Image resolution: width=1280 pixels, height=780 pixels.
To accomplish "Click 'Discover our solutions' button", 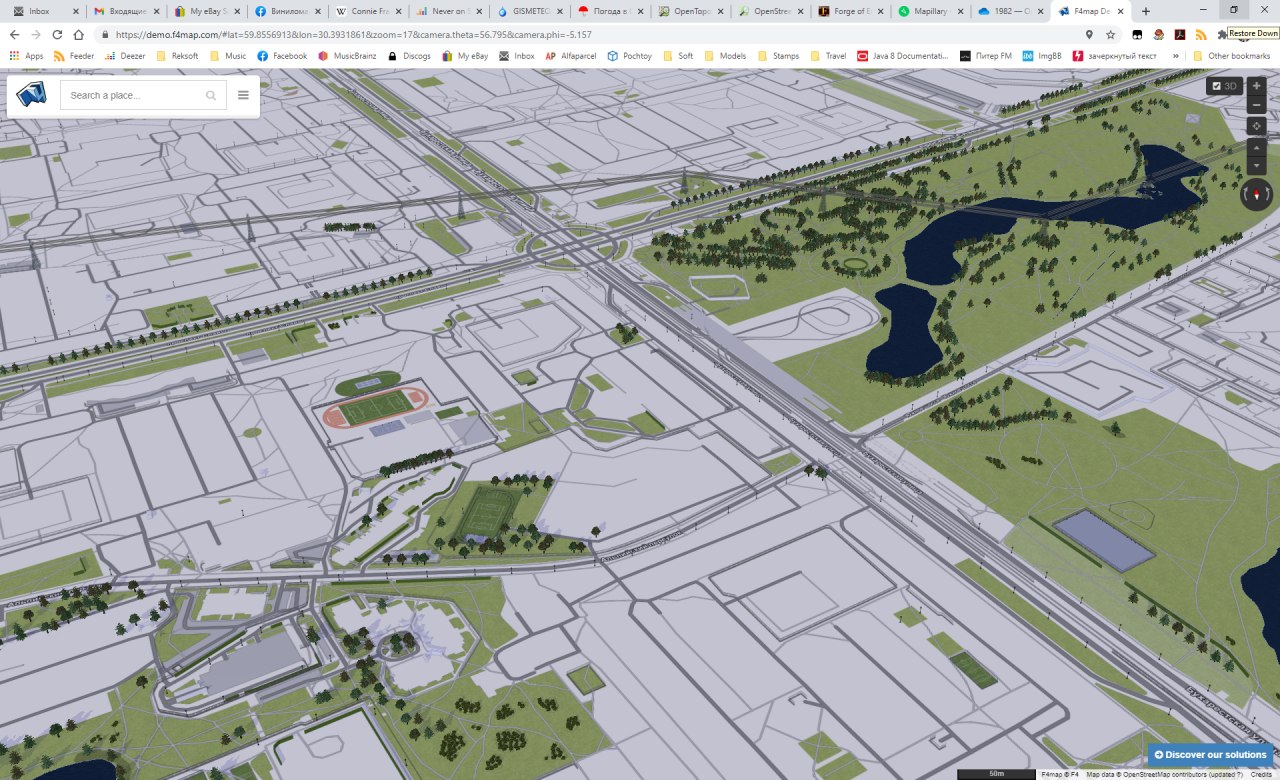I will tap(1211, 754).
